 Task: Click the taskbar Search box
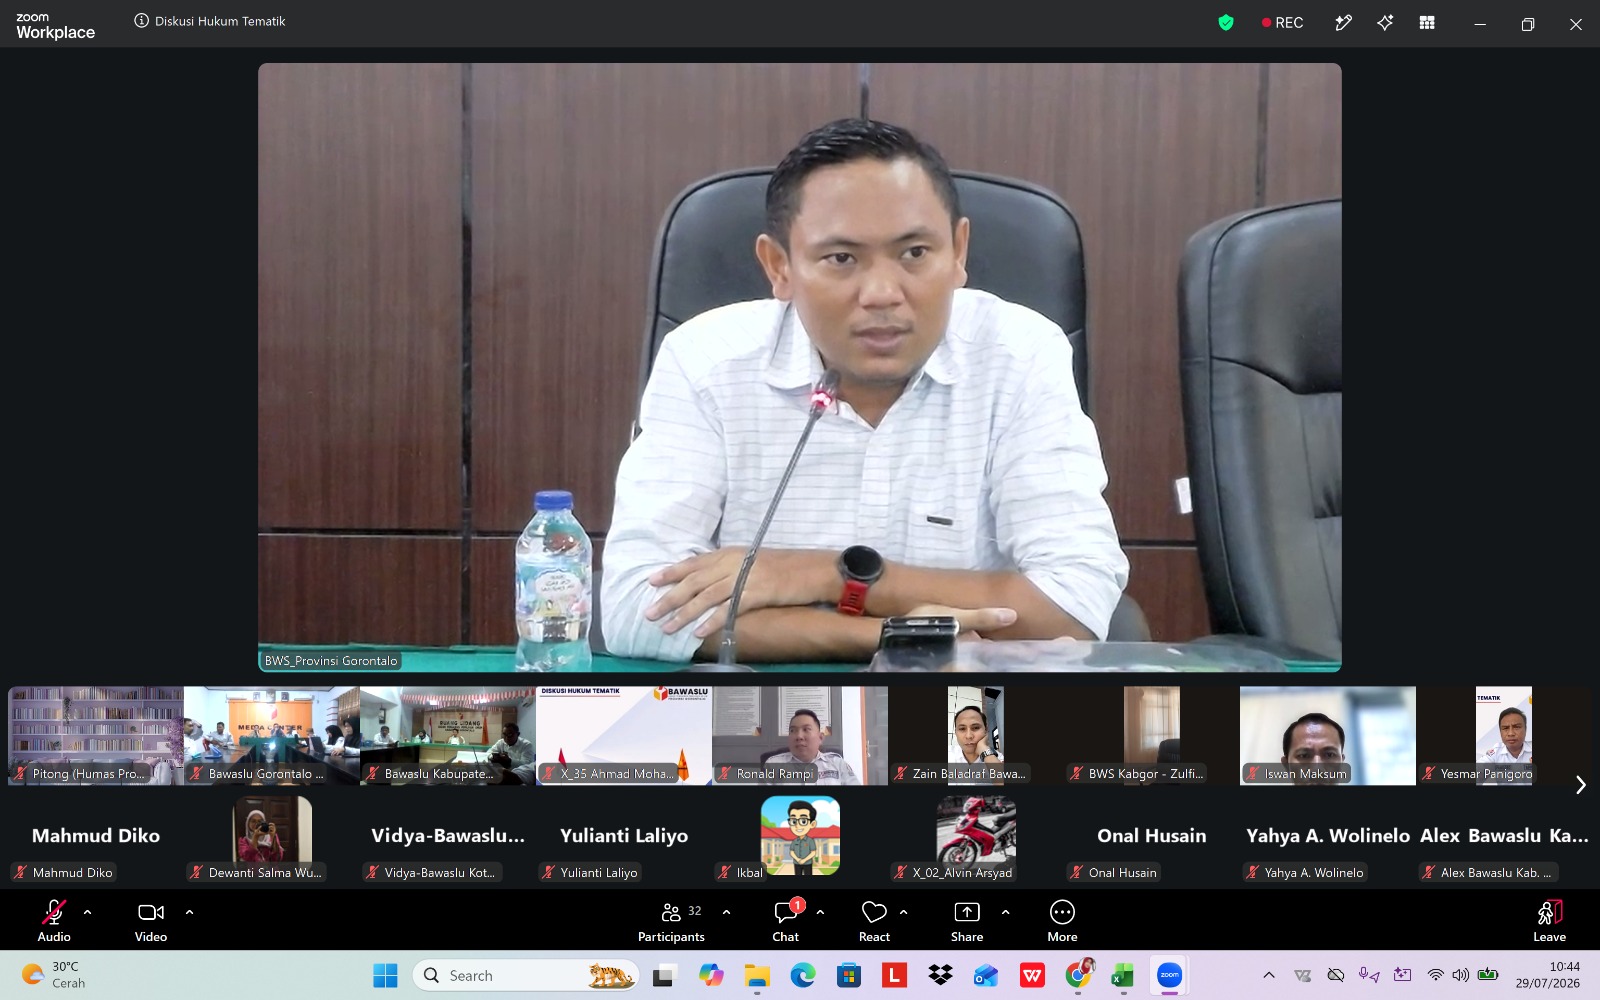pyautogui.click(x=526, y=975)
